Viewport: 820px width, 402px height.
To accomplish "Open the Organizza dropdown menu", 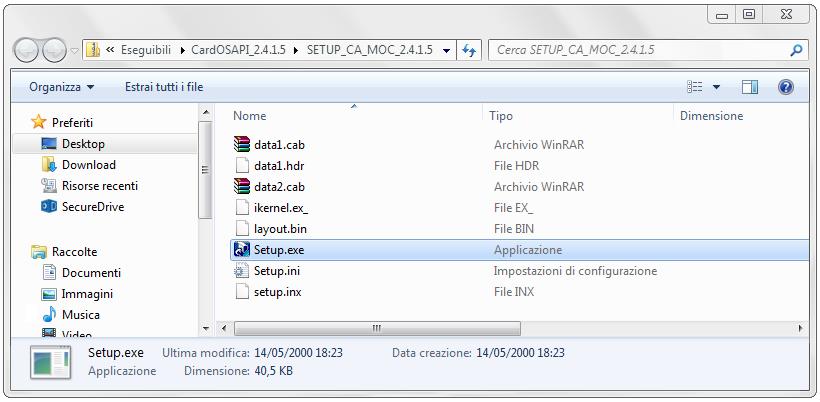I will 62,87.
